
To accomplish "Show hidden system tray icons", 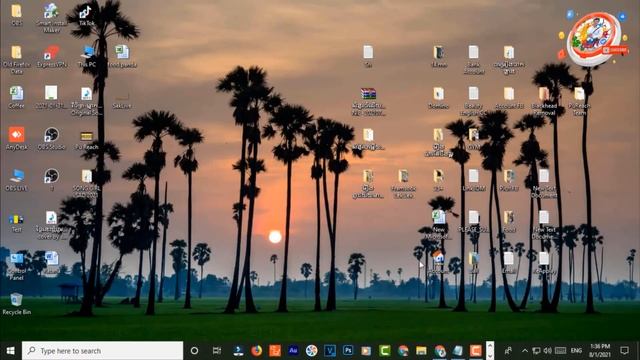I will pyautogui.click(x=524, y=351).
